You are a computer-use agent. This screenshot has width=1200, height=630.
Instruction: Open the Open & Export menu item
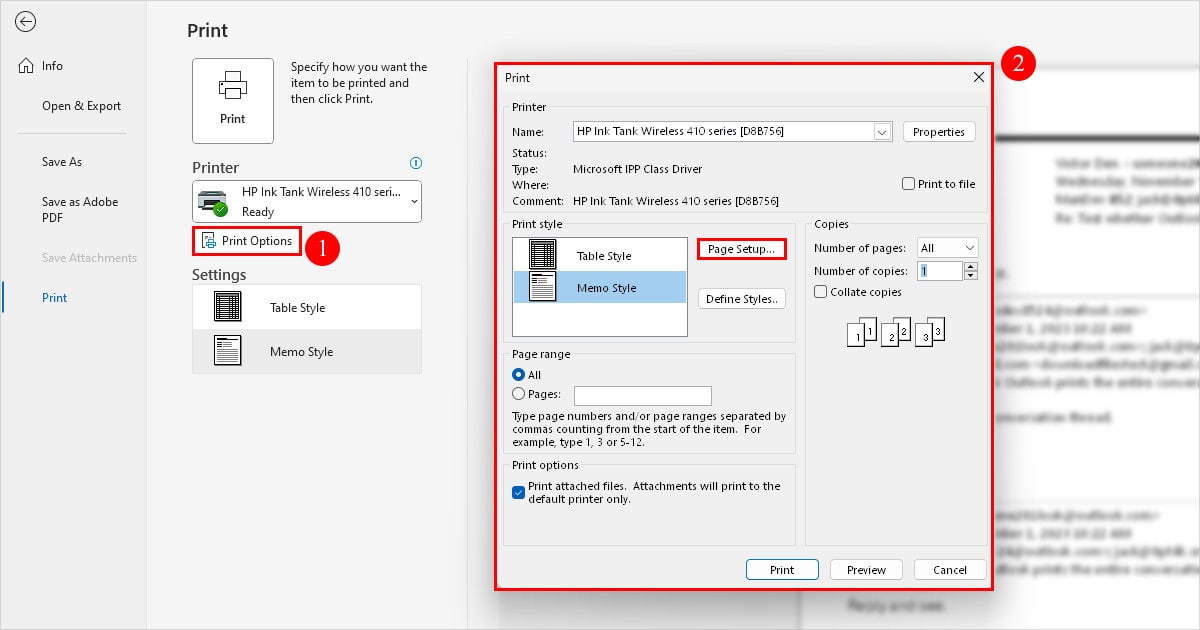coord(81,106)
